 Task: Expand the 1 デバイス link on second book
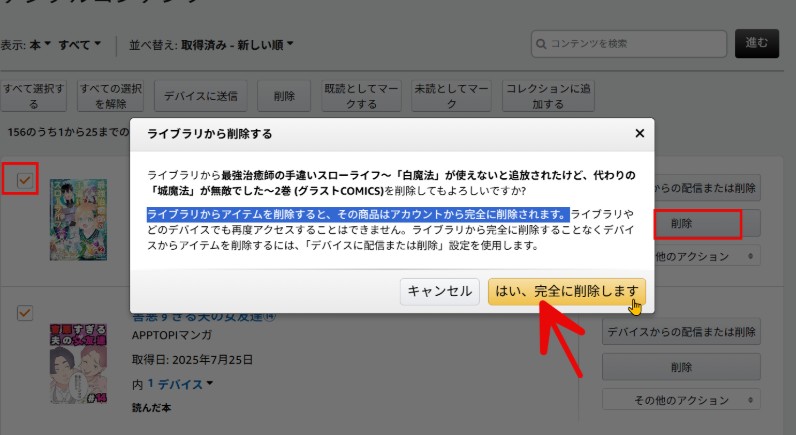click(x=175, y=384)
